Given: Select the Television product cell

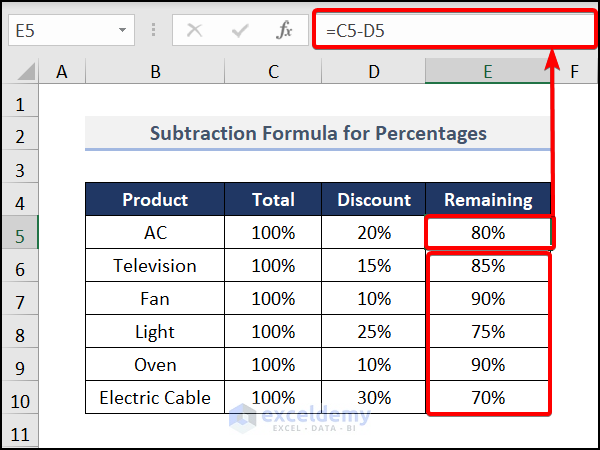Looking at the screenshot, I should coord(155,266).
